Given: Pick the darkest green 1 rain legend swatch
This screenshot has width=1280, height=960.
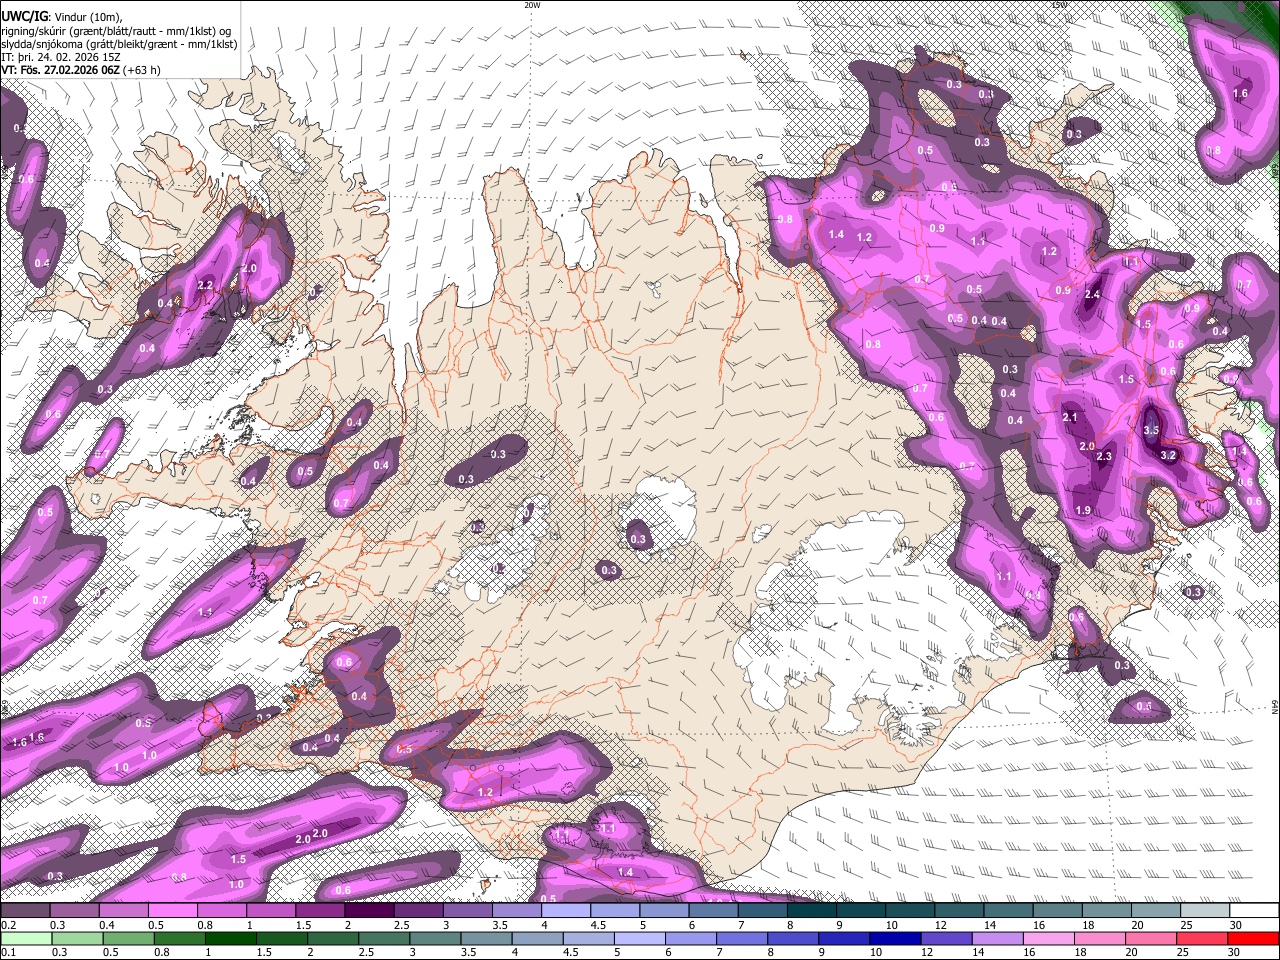Looking at the screenshot, I should click(230, 938).
